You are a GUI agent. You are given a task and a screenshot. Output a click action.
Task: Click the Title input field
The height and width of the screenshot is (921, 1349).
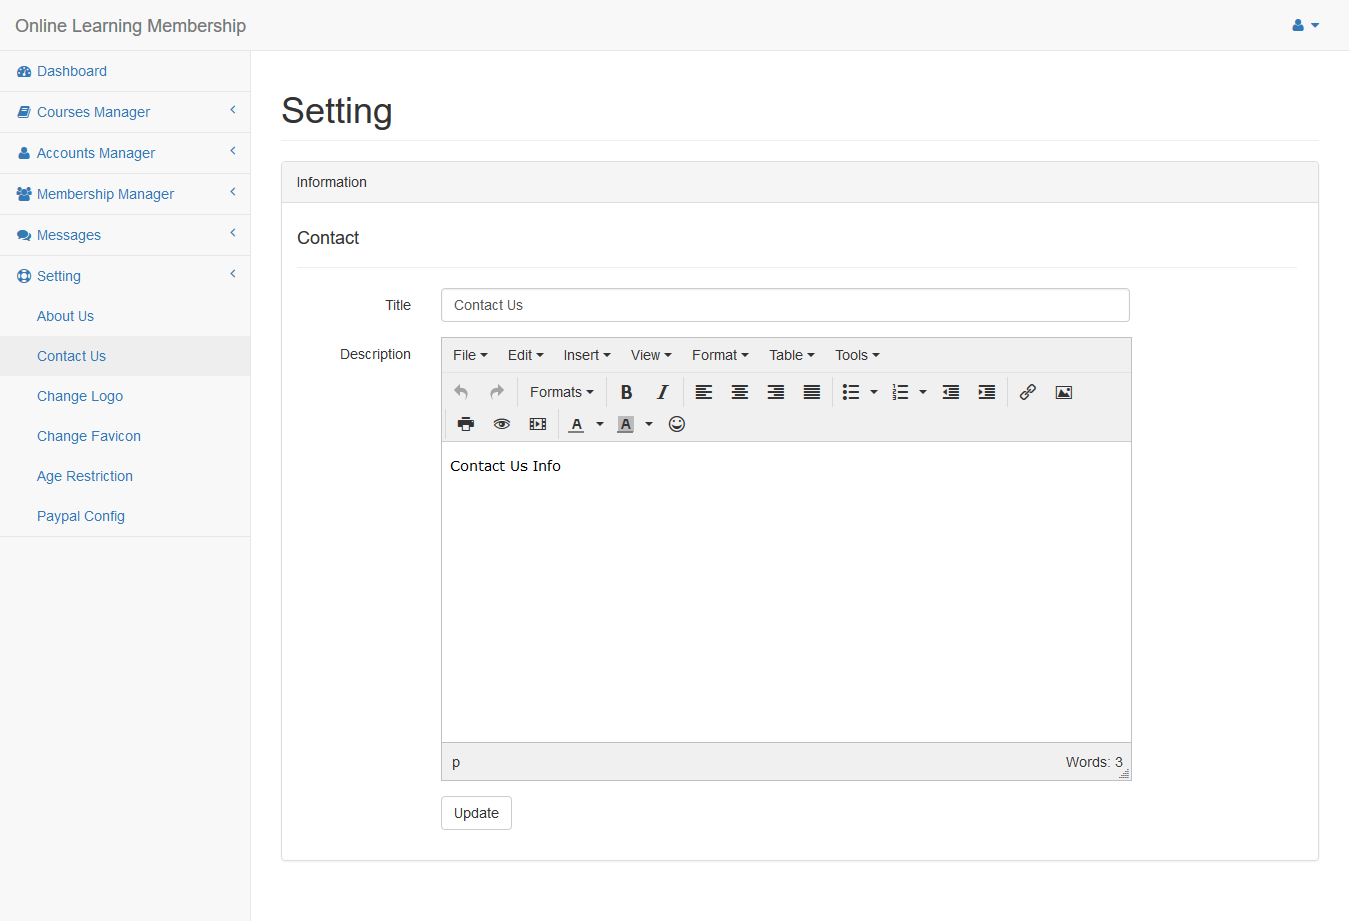[x=785, y=305]
